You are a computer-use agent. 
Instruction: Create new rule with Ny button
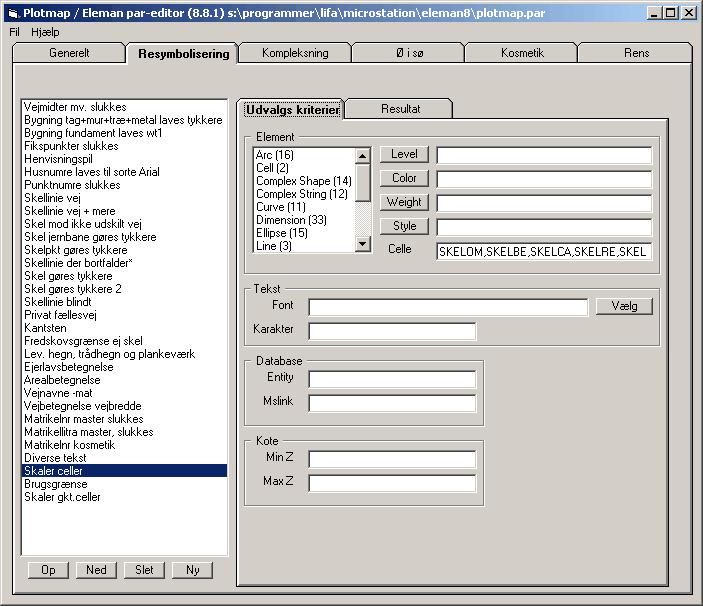(192, 570)
